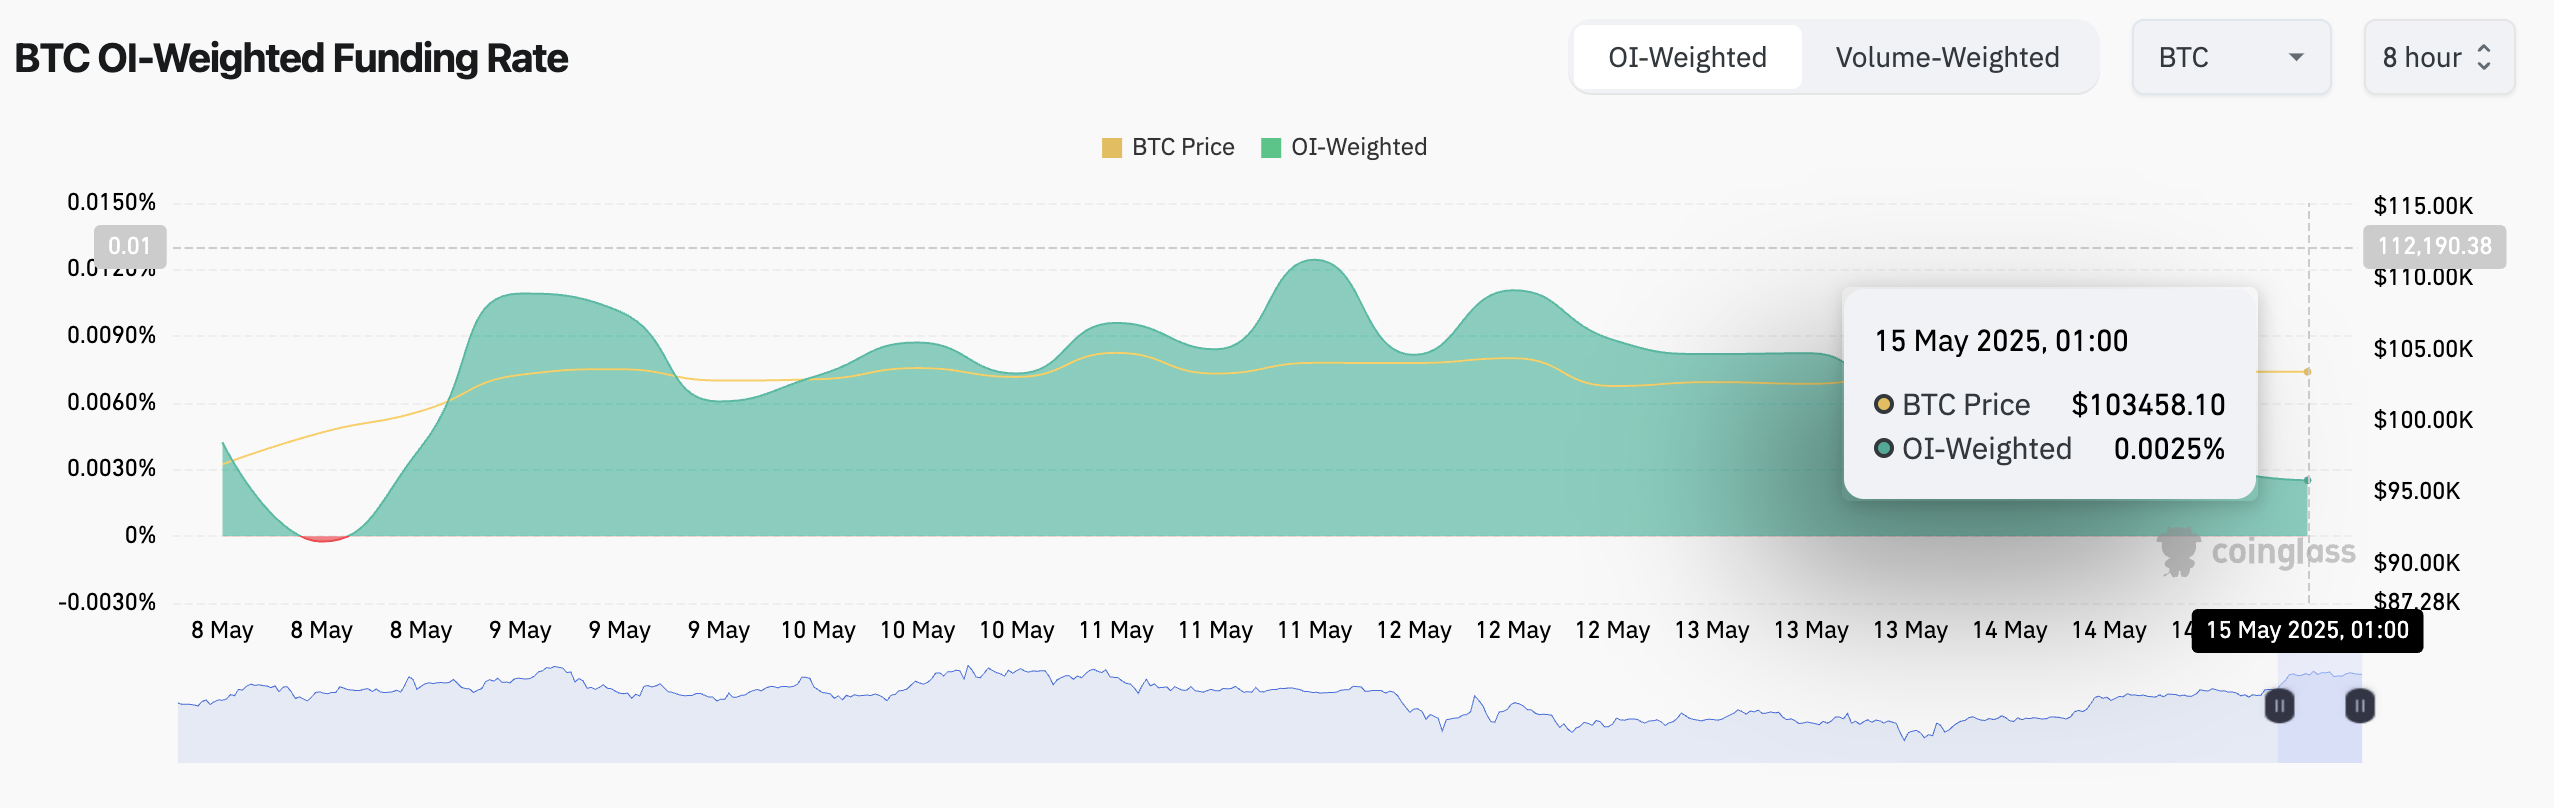This screenshot has width=2554, height=808.
Task: Toggle the BTC Price legend series
Action: [1183, 148]
